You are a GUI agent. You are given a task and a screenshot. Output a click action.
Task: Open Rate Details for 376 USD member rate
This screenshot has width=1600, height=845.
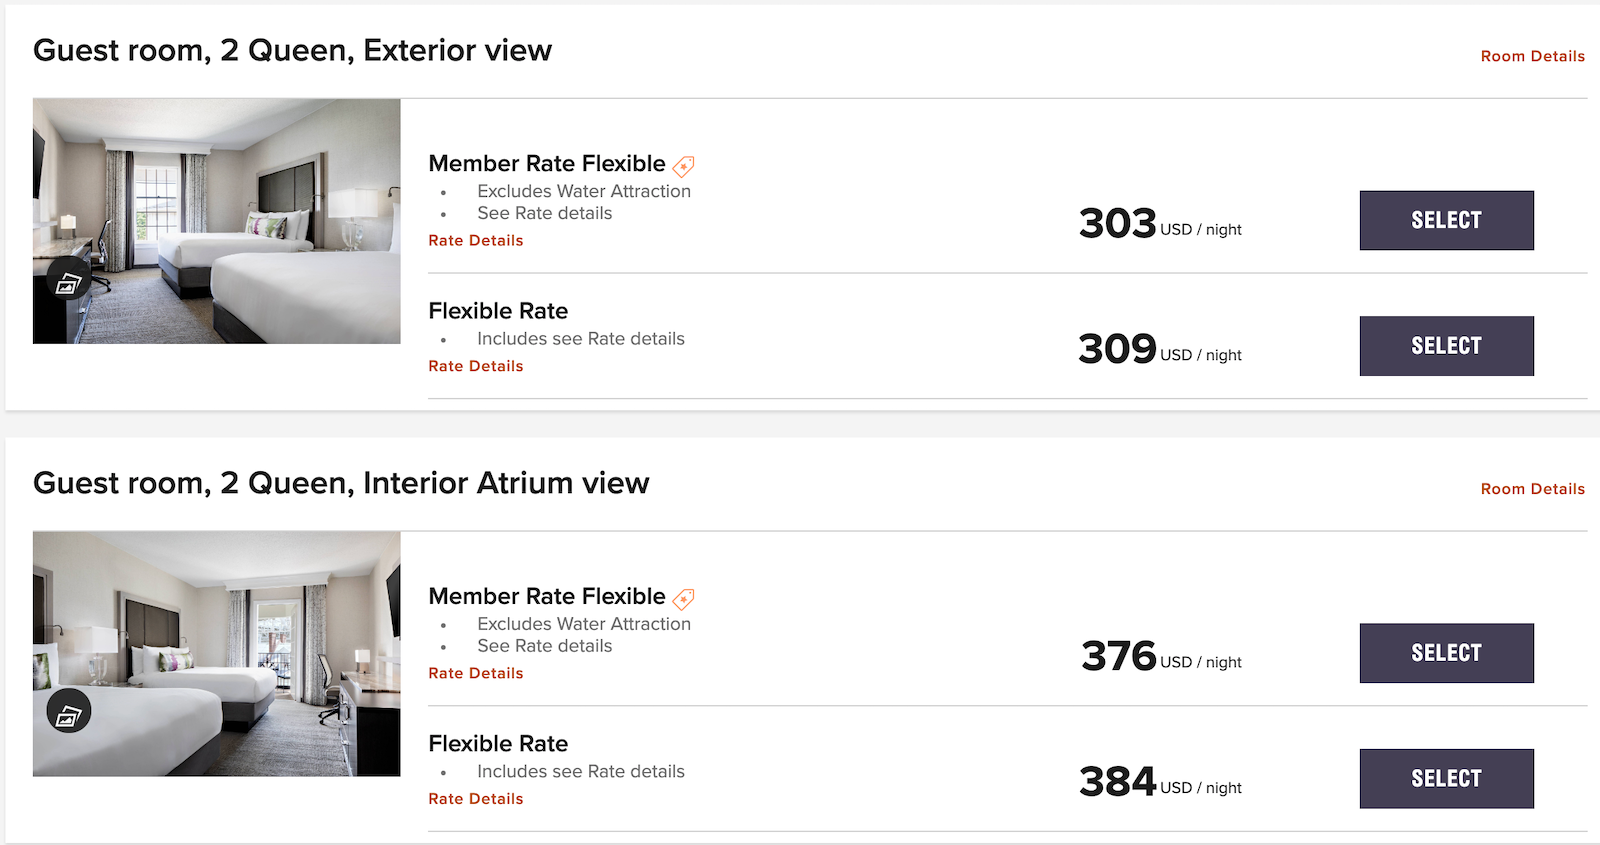[x=476, y=673]
